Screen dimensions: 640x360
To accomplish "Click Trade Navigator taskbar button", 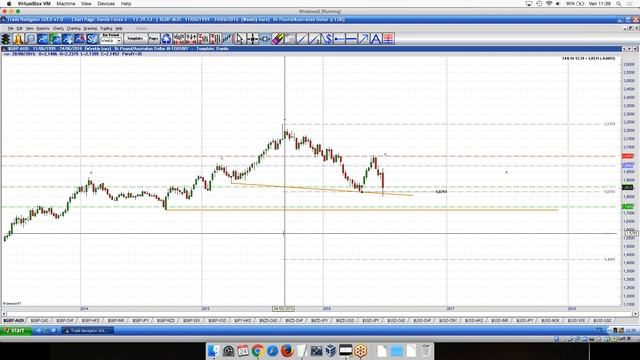I will coord(87,331).
